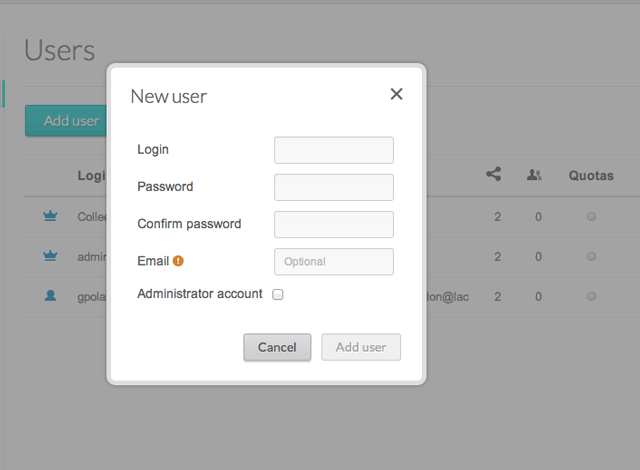
Task: Click the groups icon column header
Action: 535,175
